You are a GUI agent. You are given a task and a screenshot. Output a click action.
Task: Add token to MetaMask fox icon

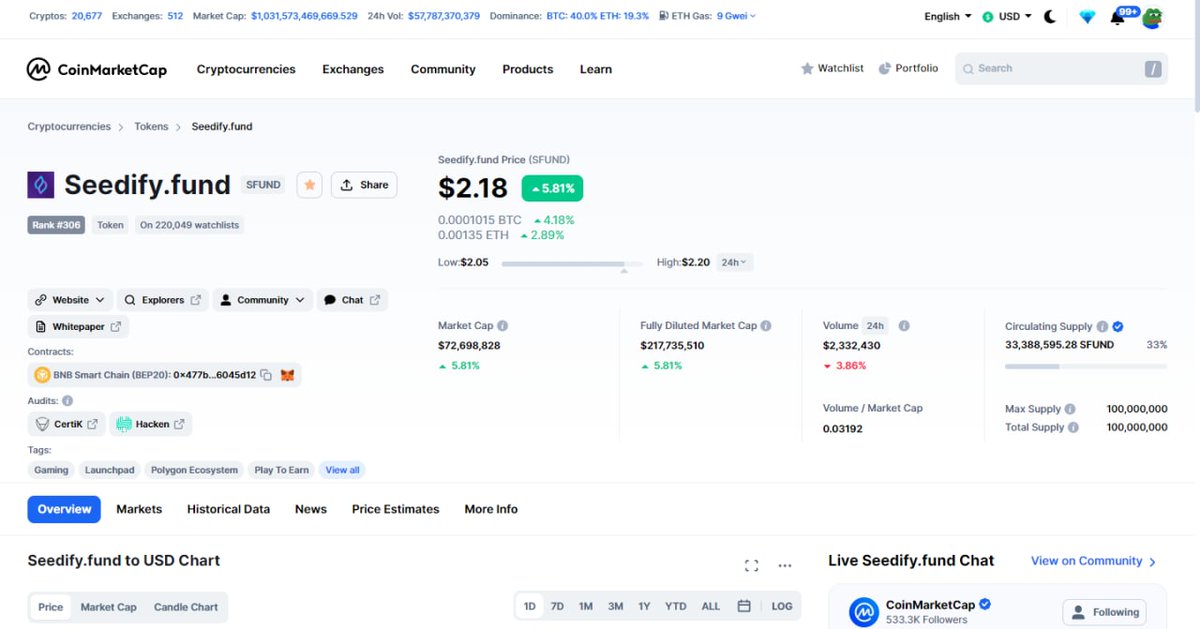(x=287, y=375)
